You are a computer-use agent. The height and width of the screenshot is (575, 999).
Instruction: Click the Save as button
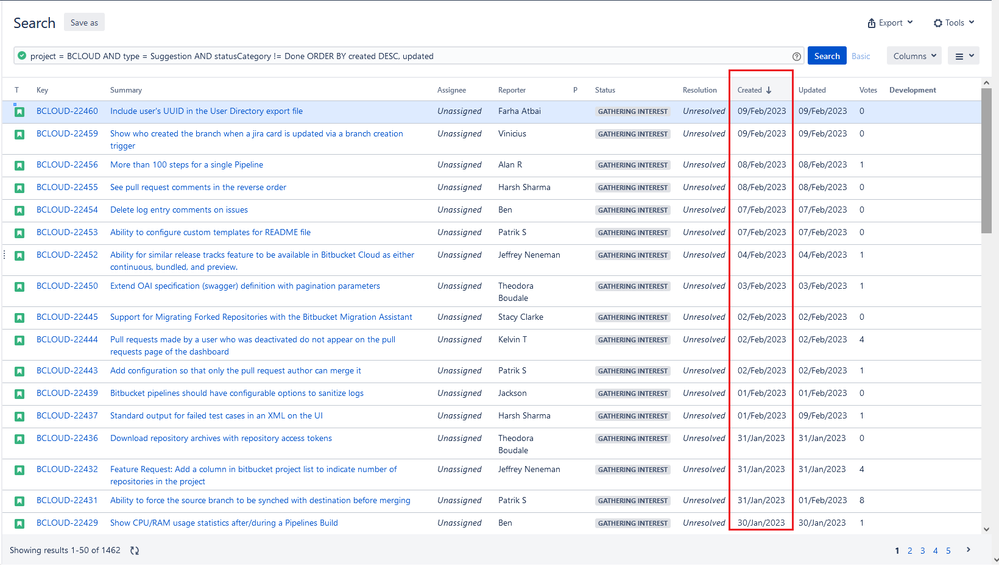click(84, 23)
